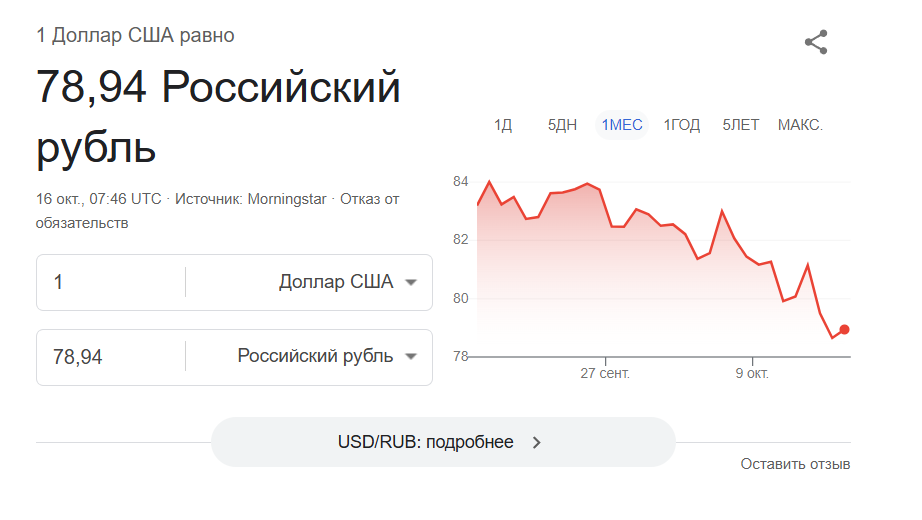
Task: Click the chevron arrow beside USD/RUB подробнее
Action: [x=536, y=442]
